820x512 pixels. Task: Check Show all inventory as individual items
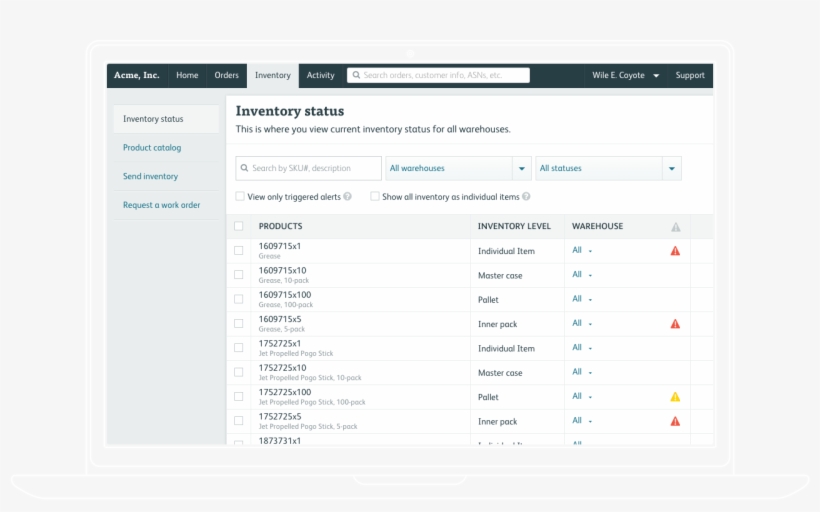[x=375, y=197]
